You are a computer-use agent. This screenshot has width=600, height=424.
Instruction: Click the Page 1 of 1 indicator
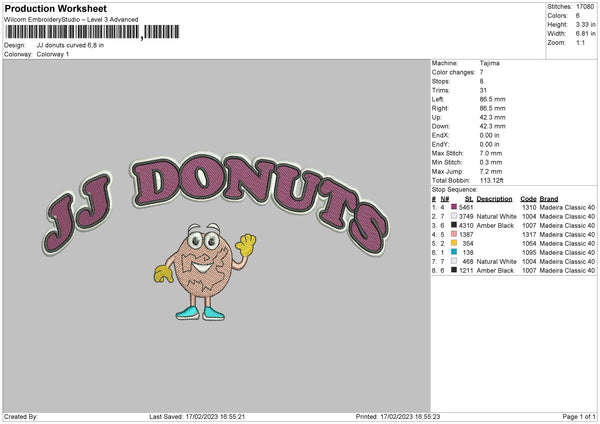point(579,416)
